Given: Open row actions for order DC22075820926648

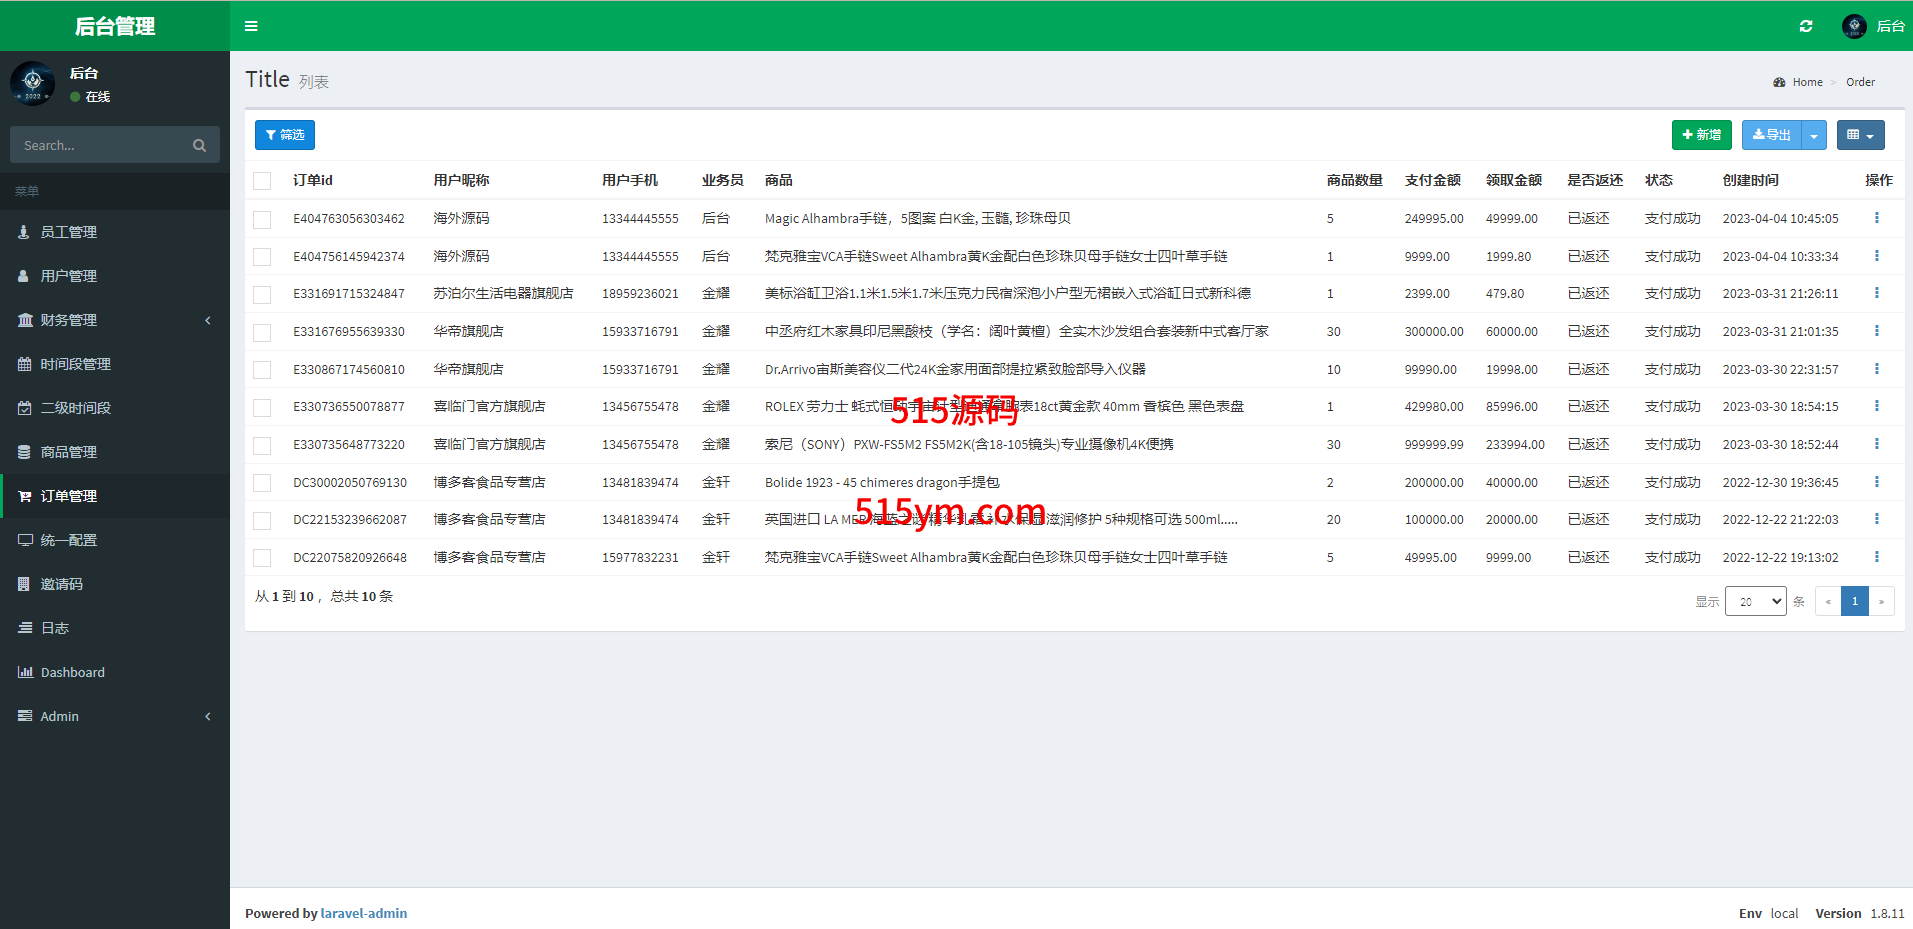Looking at the screenshot, I should pyautogui.click(x=1876, y=557).
